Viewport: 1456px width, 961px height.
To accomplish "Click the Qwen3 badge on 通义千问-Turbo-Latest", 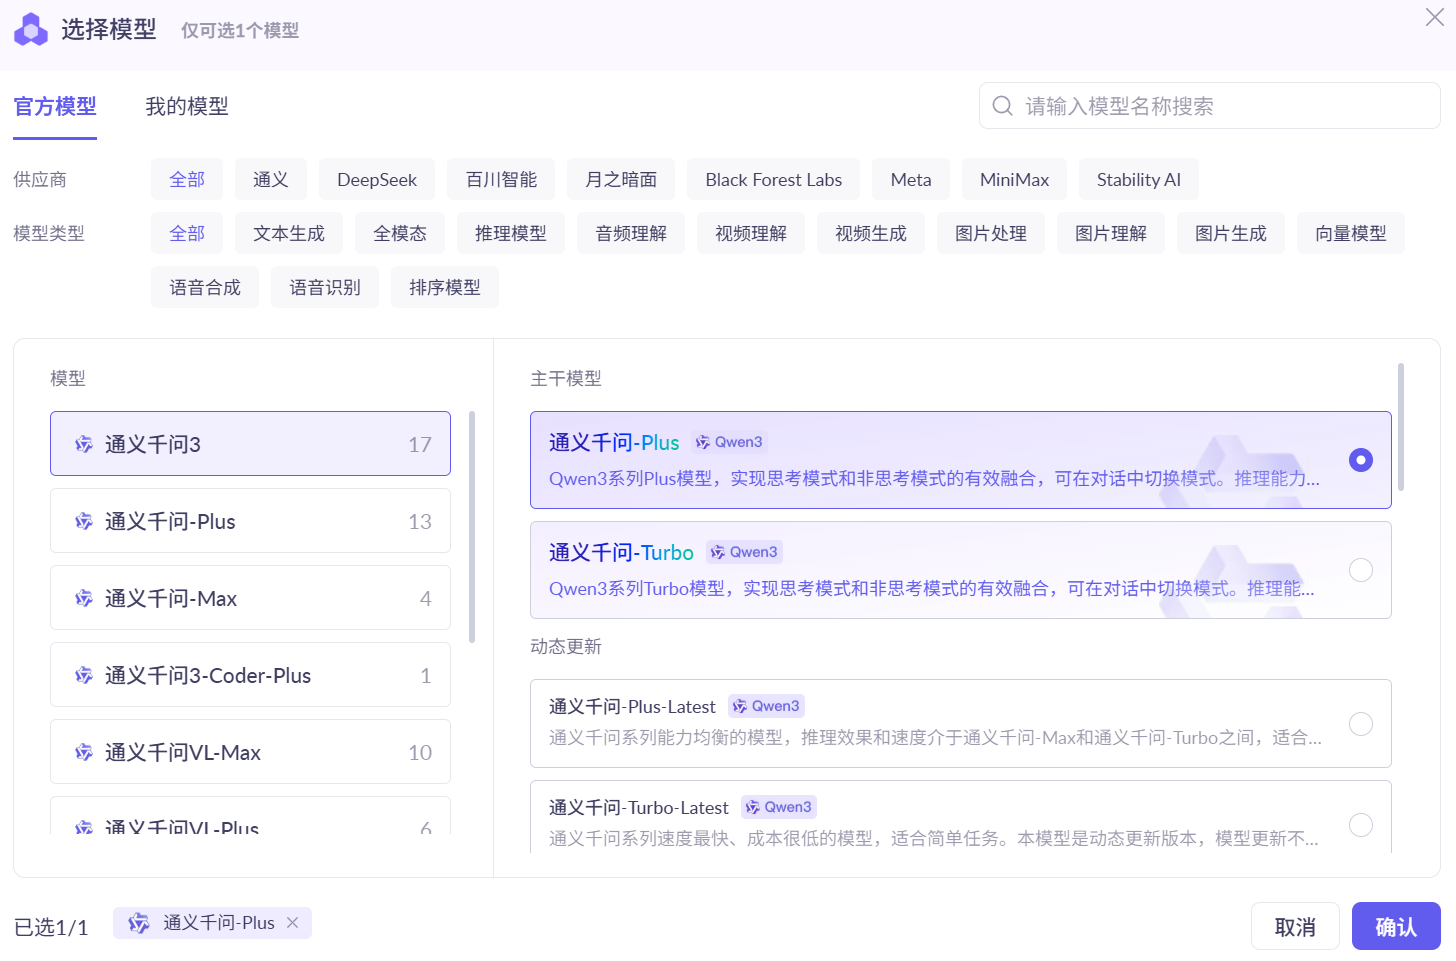I will pyautogui.click(x=779, y=807).
